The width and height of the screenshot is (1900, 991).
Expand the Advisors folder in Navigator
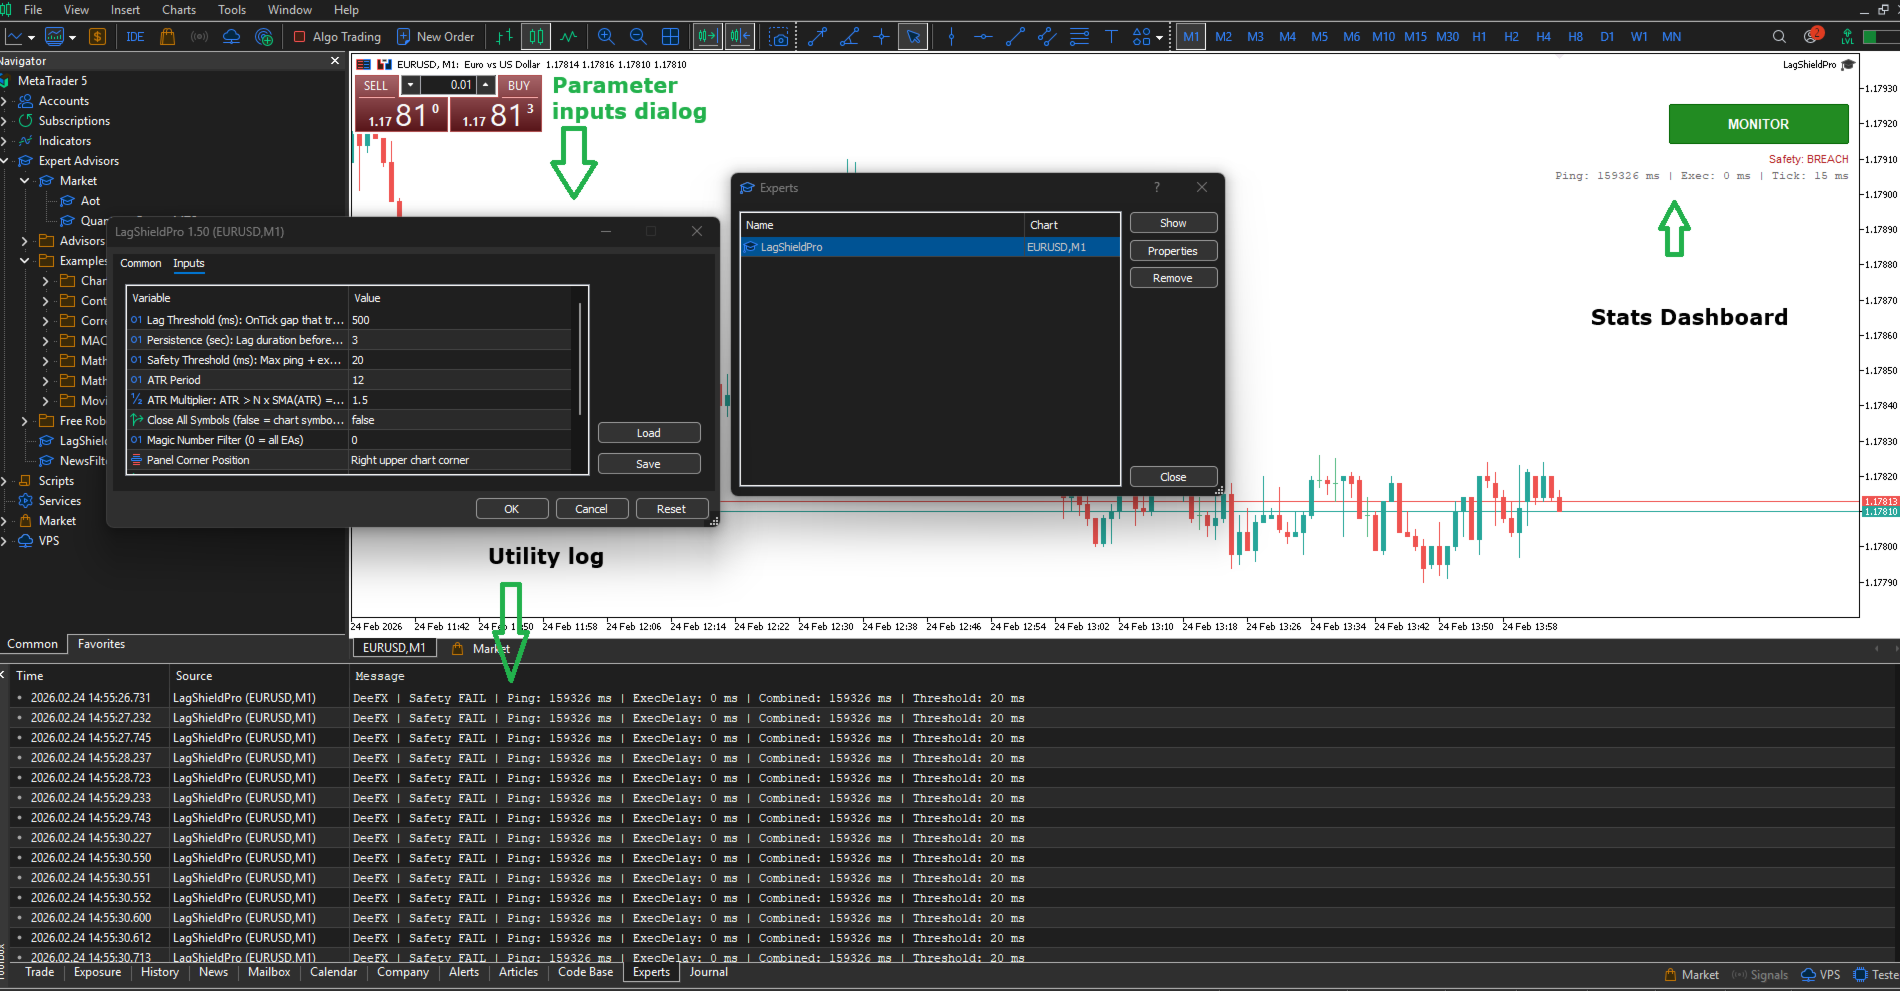(x=25, y=241)
